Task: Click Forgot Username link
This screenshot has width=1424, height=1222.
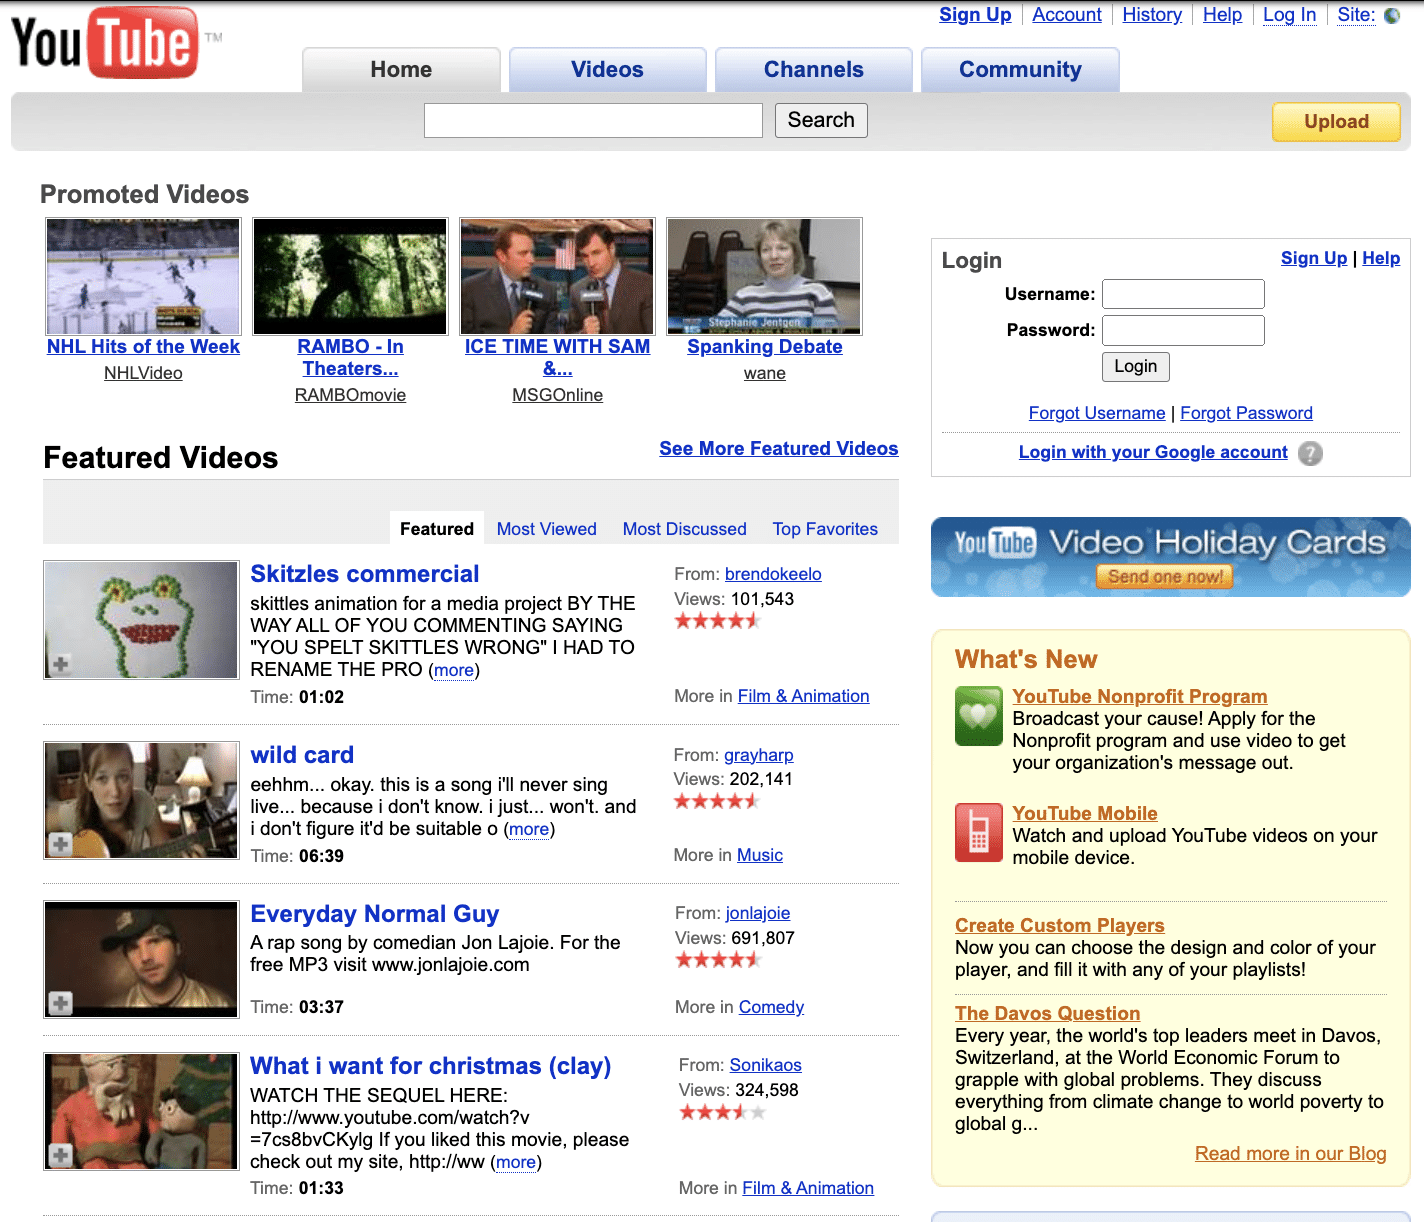Action: 1097,413
